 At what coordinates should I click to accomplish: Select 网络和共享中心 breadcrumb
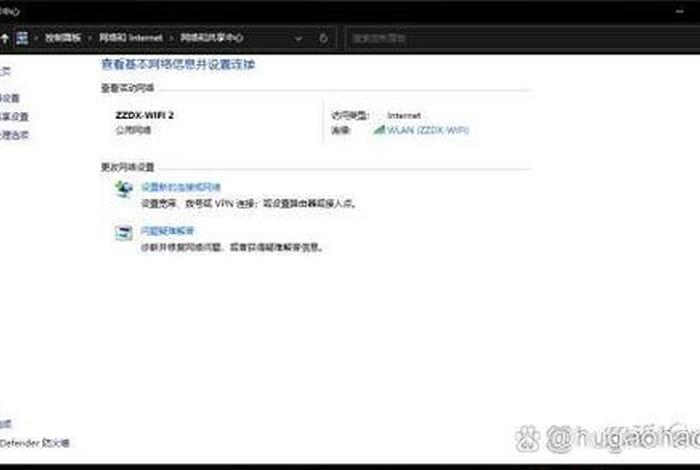click(x=211, y=38)
